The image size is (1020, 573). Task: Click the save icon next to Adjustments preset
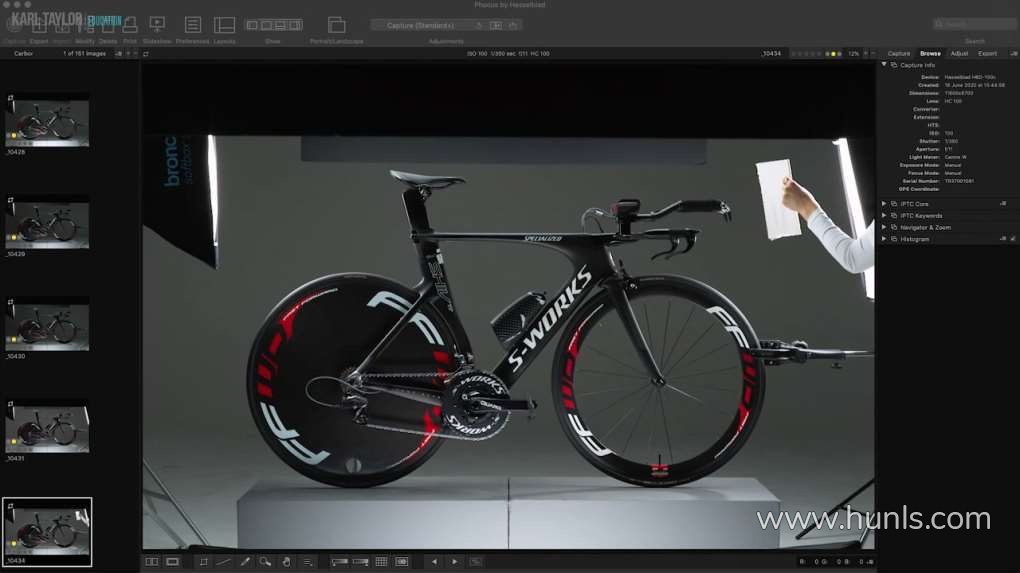pyautogui.click(x=479, y=25)
